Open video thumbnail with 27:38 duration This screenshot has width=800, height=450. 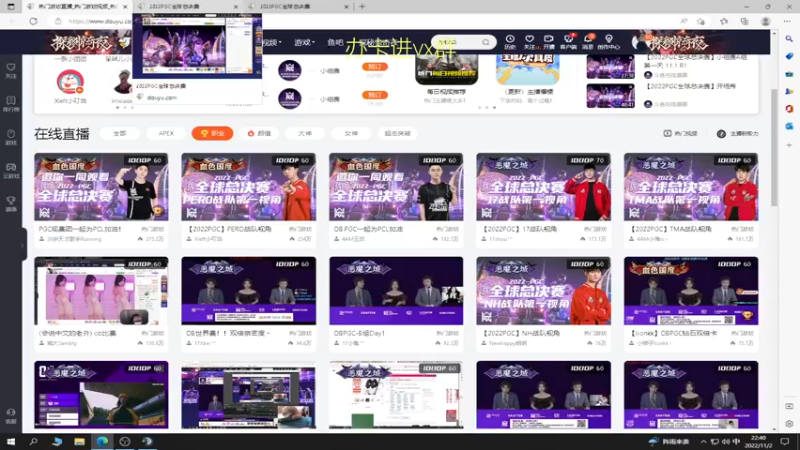[611, 67]
